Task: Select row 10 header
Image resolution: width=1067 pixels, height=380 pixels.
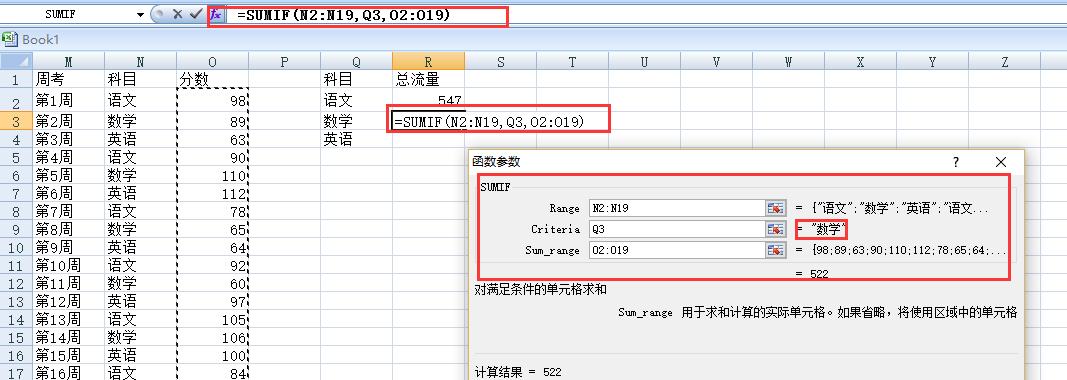Action: click(x=16, y=247)
